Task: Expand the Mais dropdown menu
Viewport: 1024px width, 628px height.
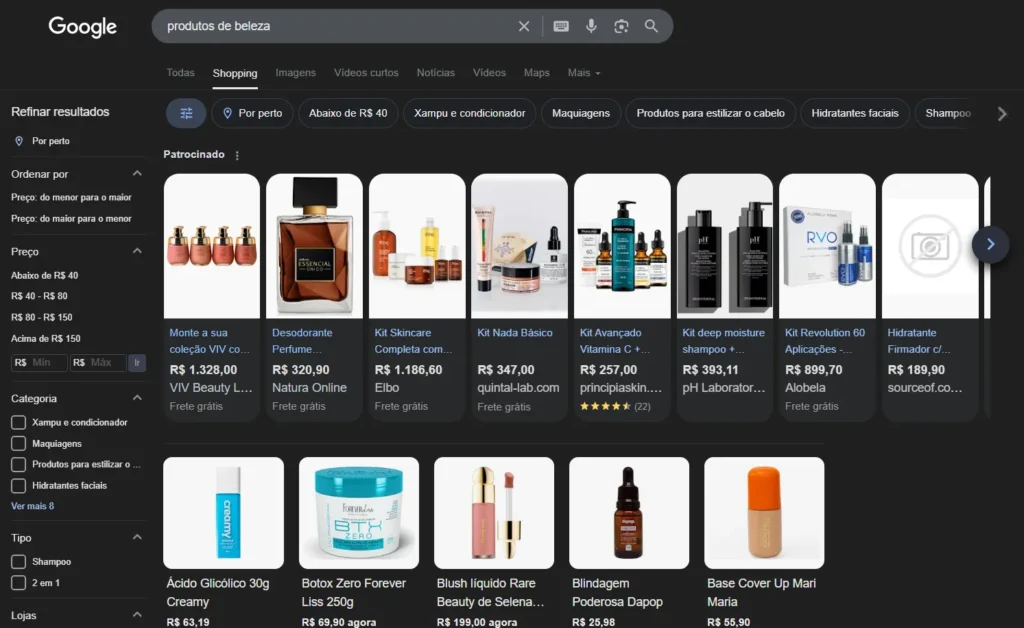Action: coord(584,72)
